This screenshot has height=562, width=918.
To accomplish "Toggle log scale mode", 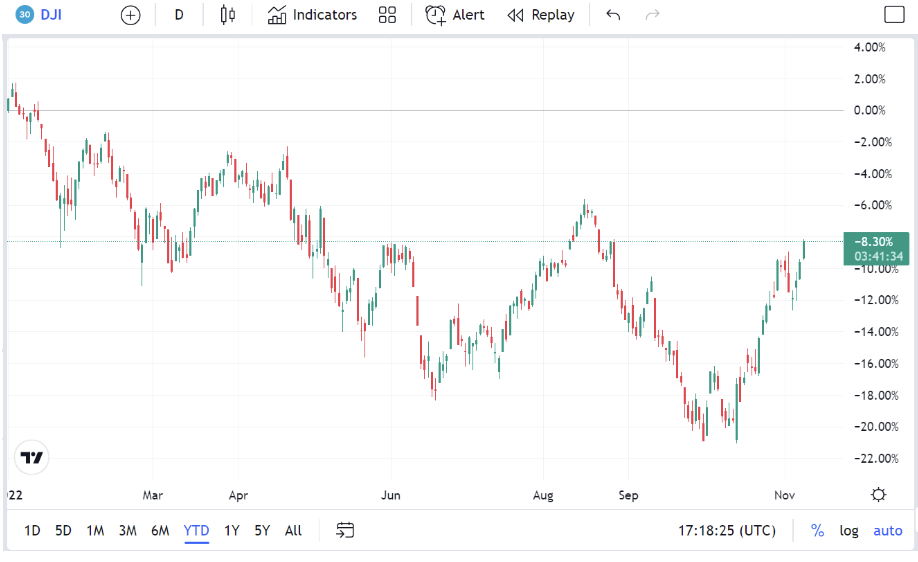I will (x=848, y=531).
